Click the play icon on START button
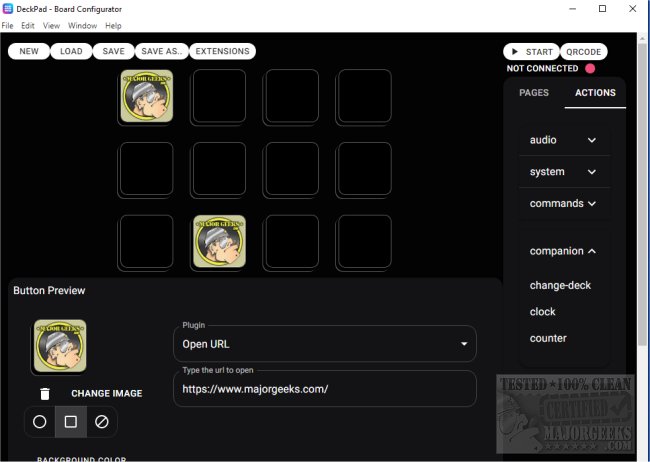The height and width of the screenshot is (462, 650). (515, 51)
